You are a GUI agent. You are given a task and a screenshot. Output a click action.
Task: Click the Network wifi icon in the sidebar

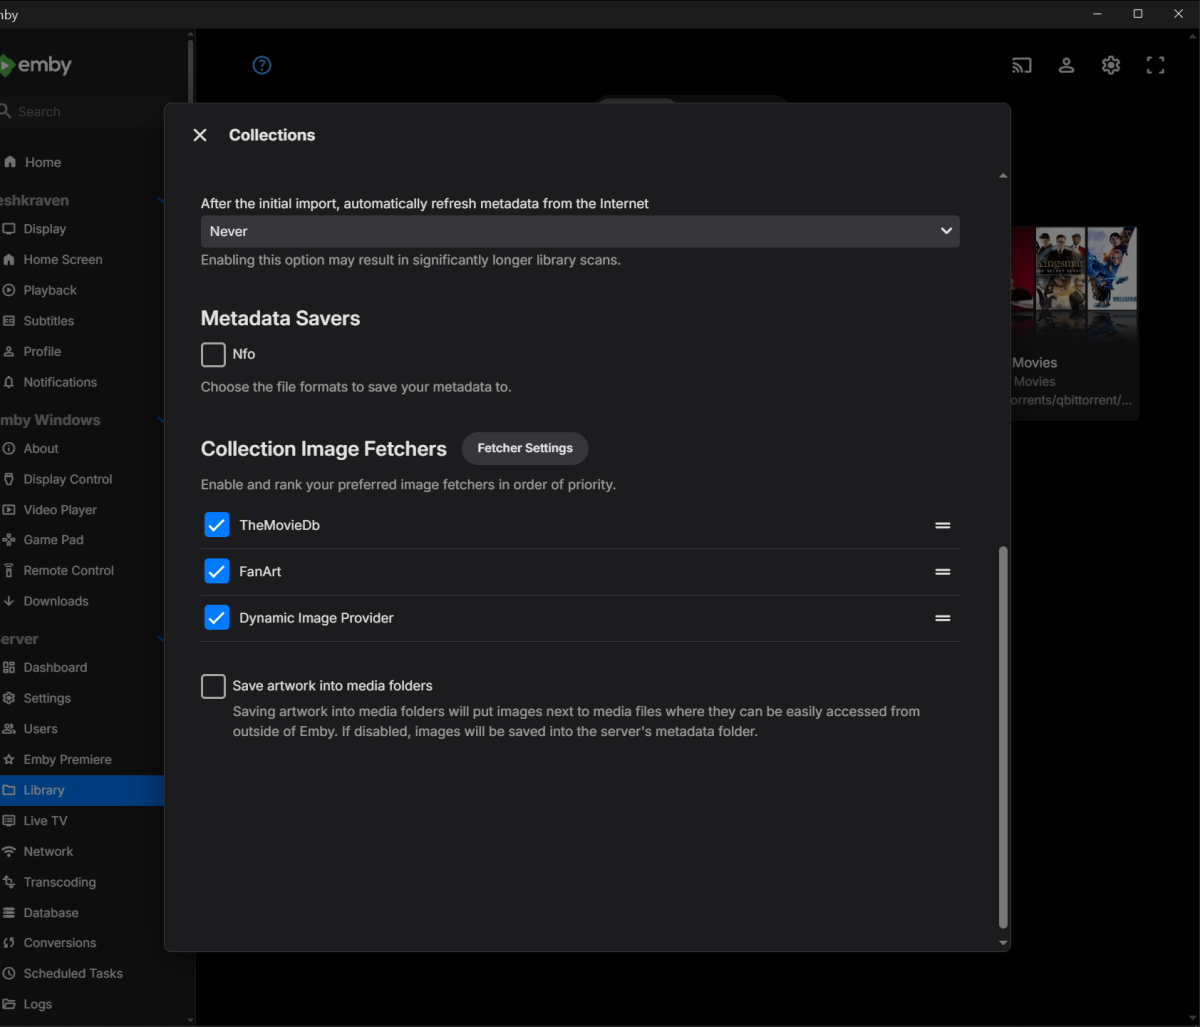9,852
